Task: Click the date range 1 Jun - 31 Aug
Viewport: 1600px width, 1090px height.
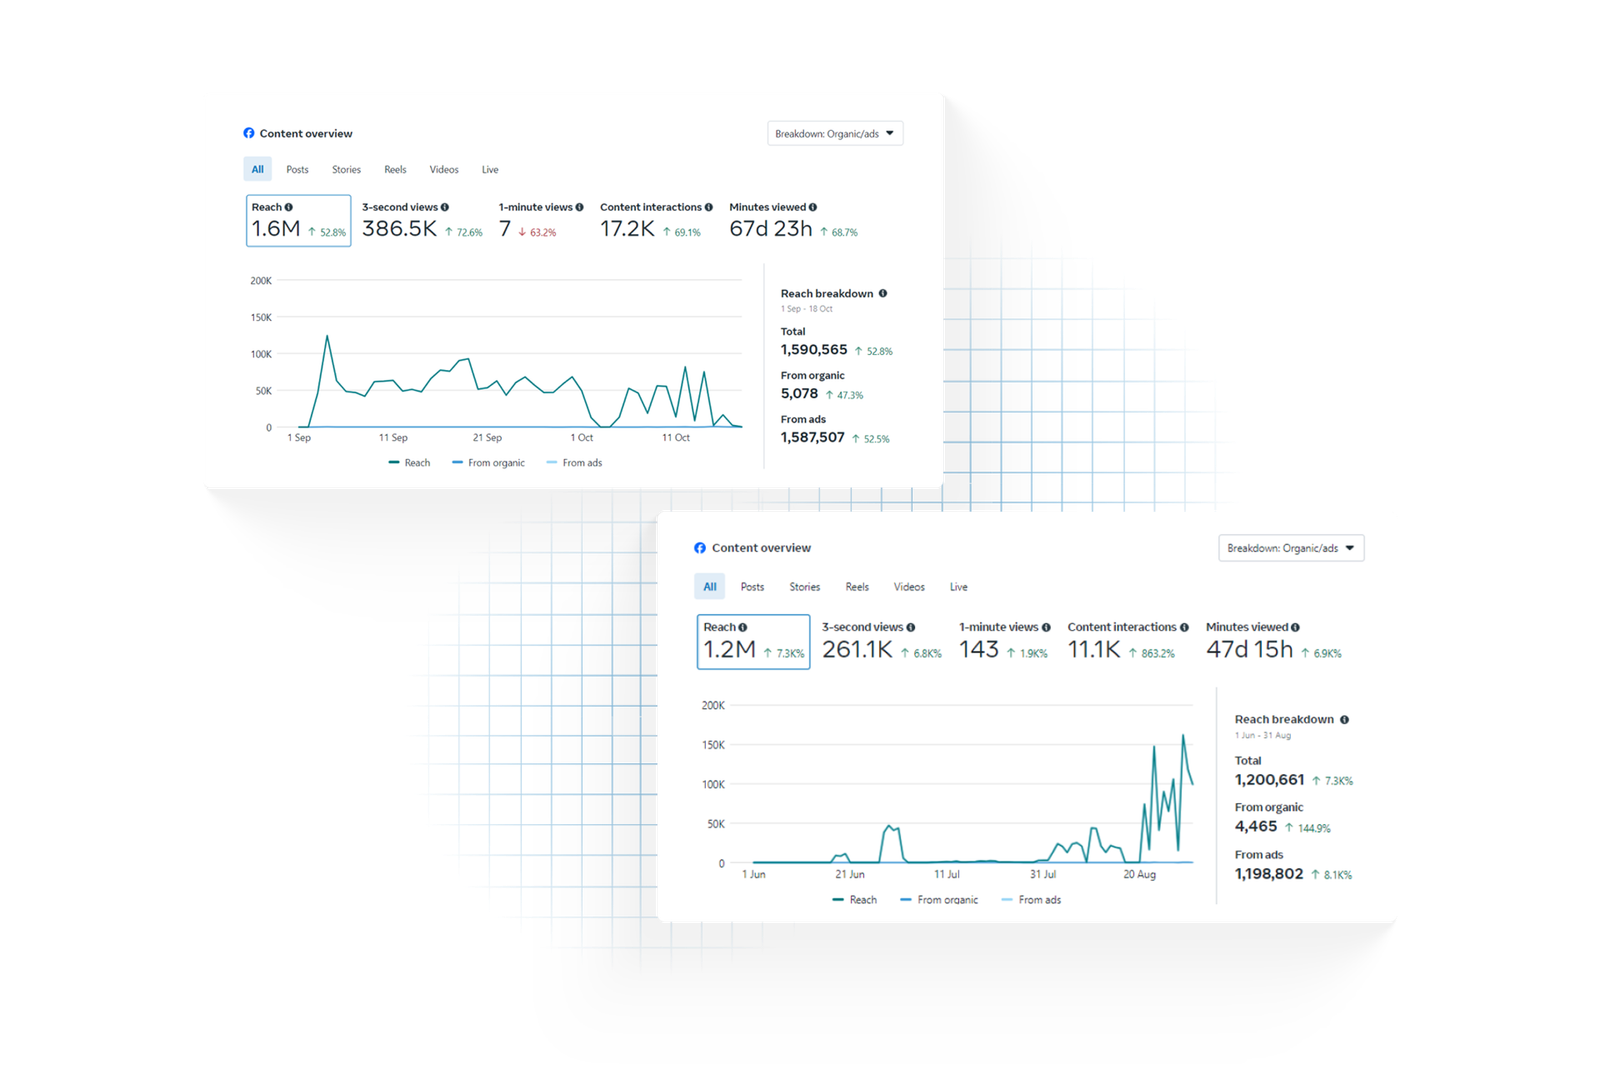Action: pos(1262,736)
